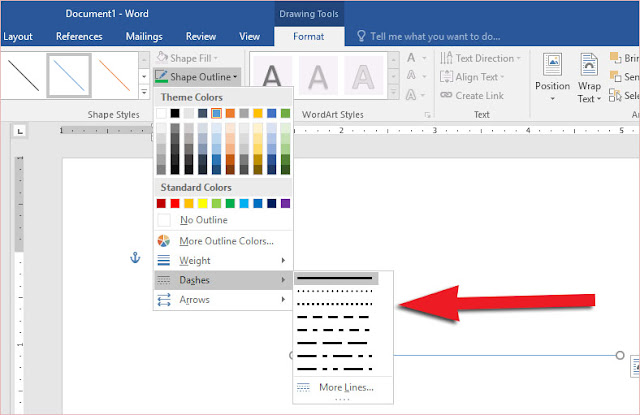Viewport: 640px width, 415px height.
Task: Click the Arrows menu icon
Action: (164, 300)
